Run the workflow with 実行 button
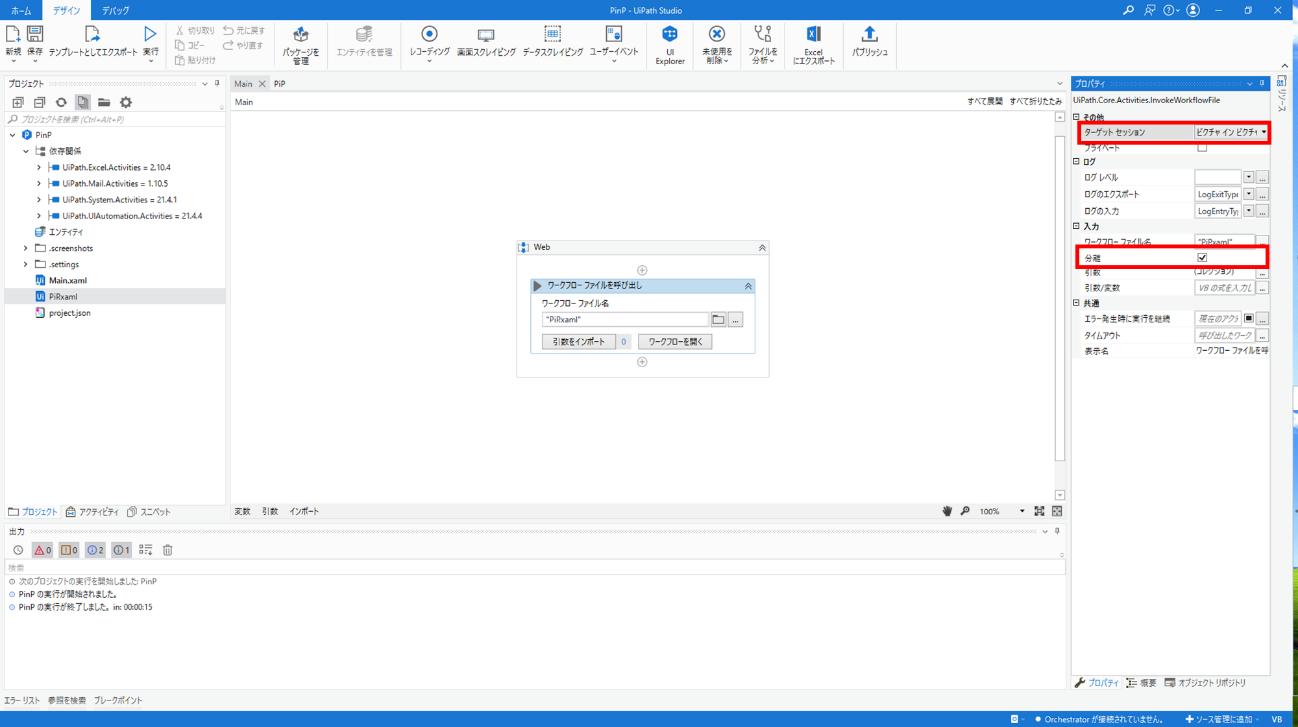The width and height of the screenshot is (1298, 727). (x=150, y=41)
